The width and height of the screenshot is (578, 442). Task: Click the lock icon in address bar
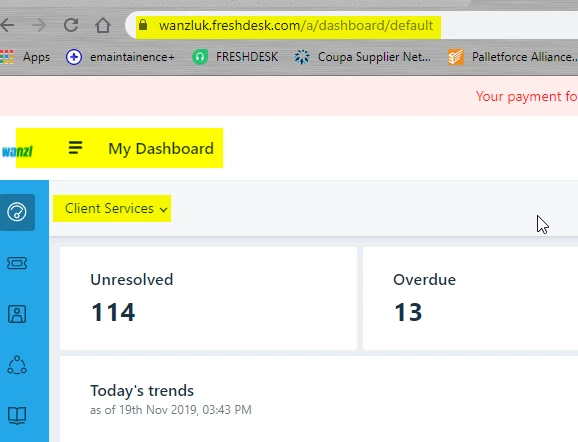(x=143, y=25)
